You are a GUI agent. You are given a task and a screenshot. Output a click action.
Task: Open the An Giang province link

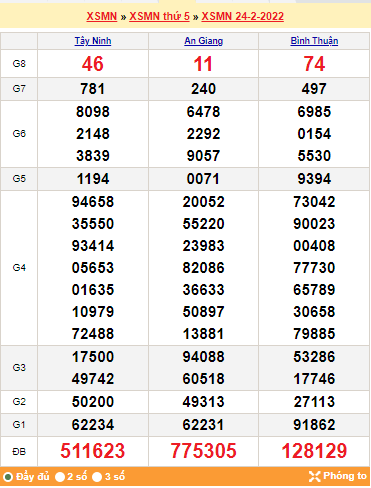[203, 41]
